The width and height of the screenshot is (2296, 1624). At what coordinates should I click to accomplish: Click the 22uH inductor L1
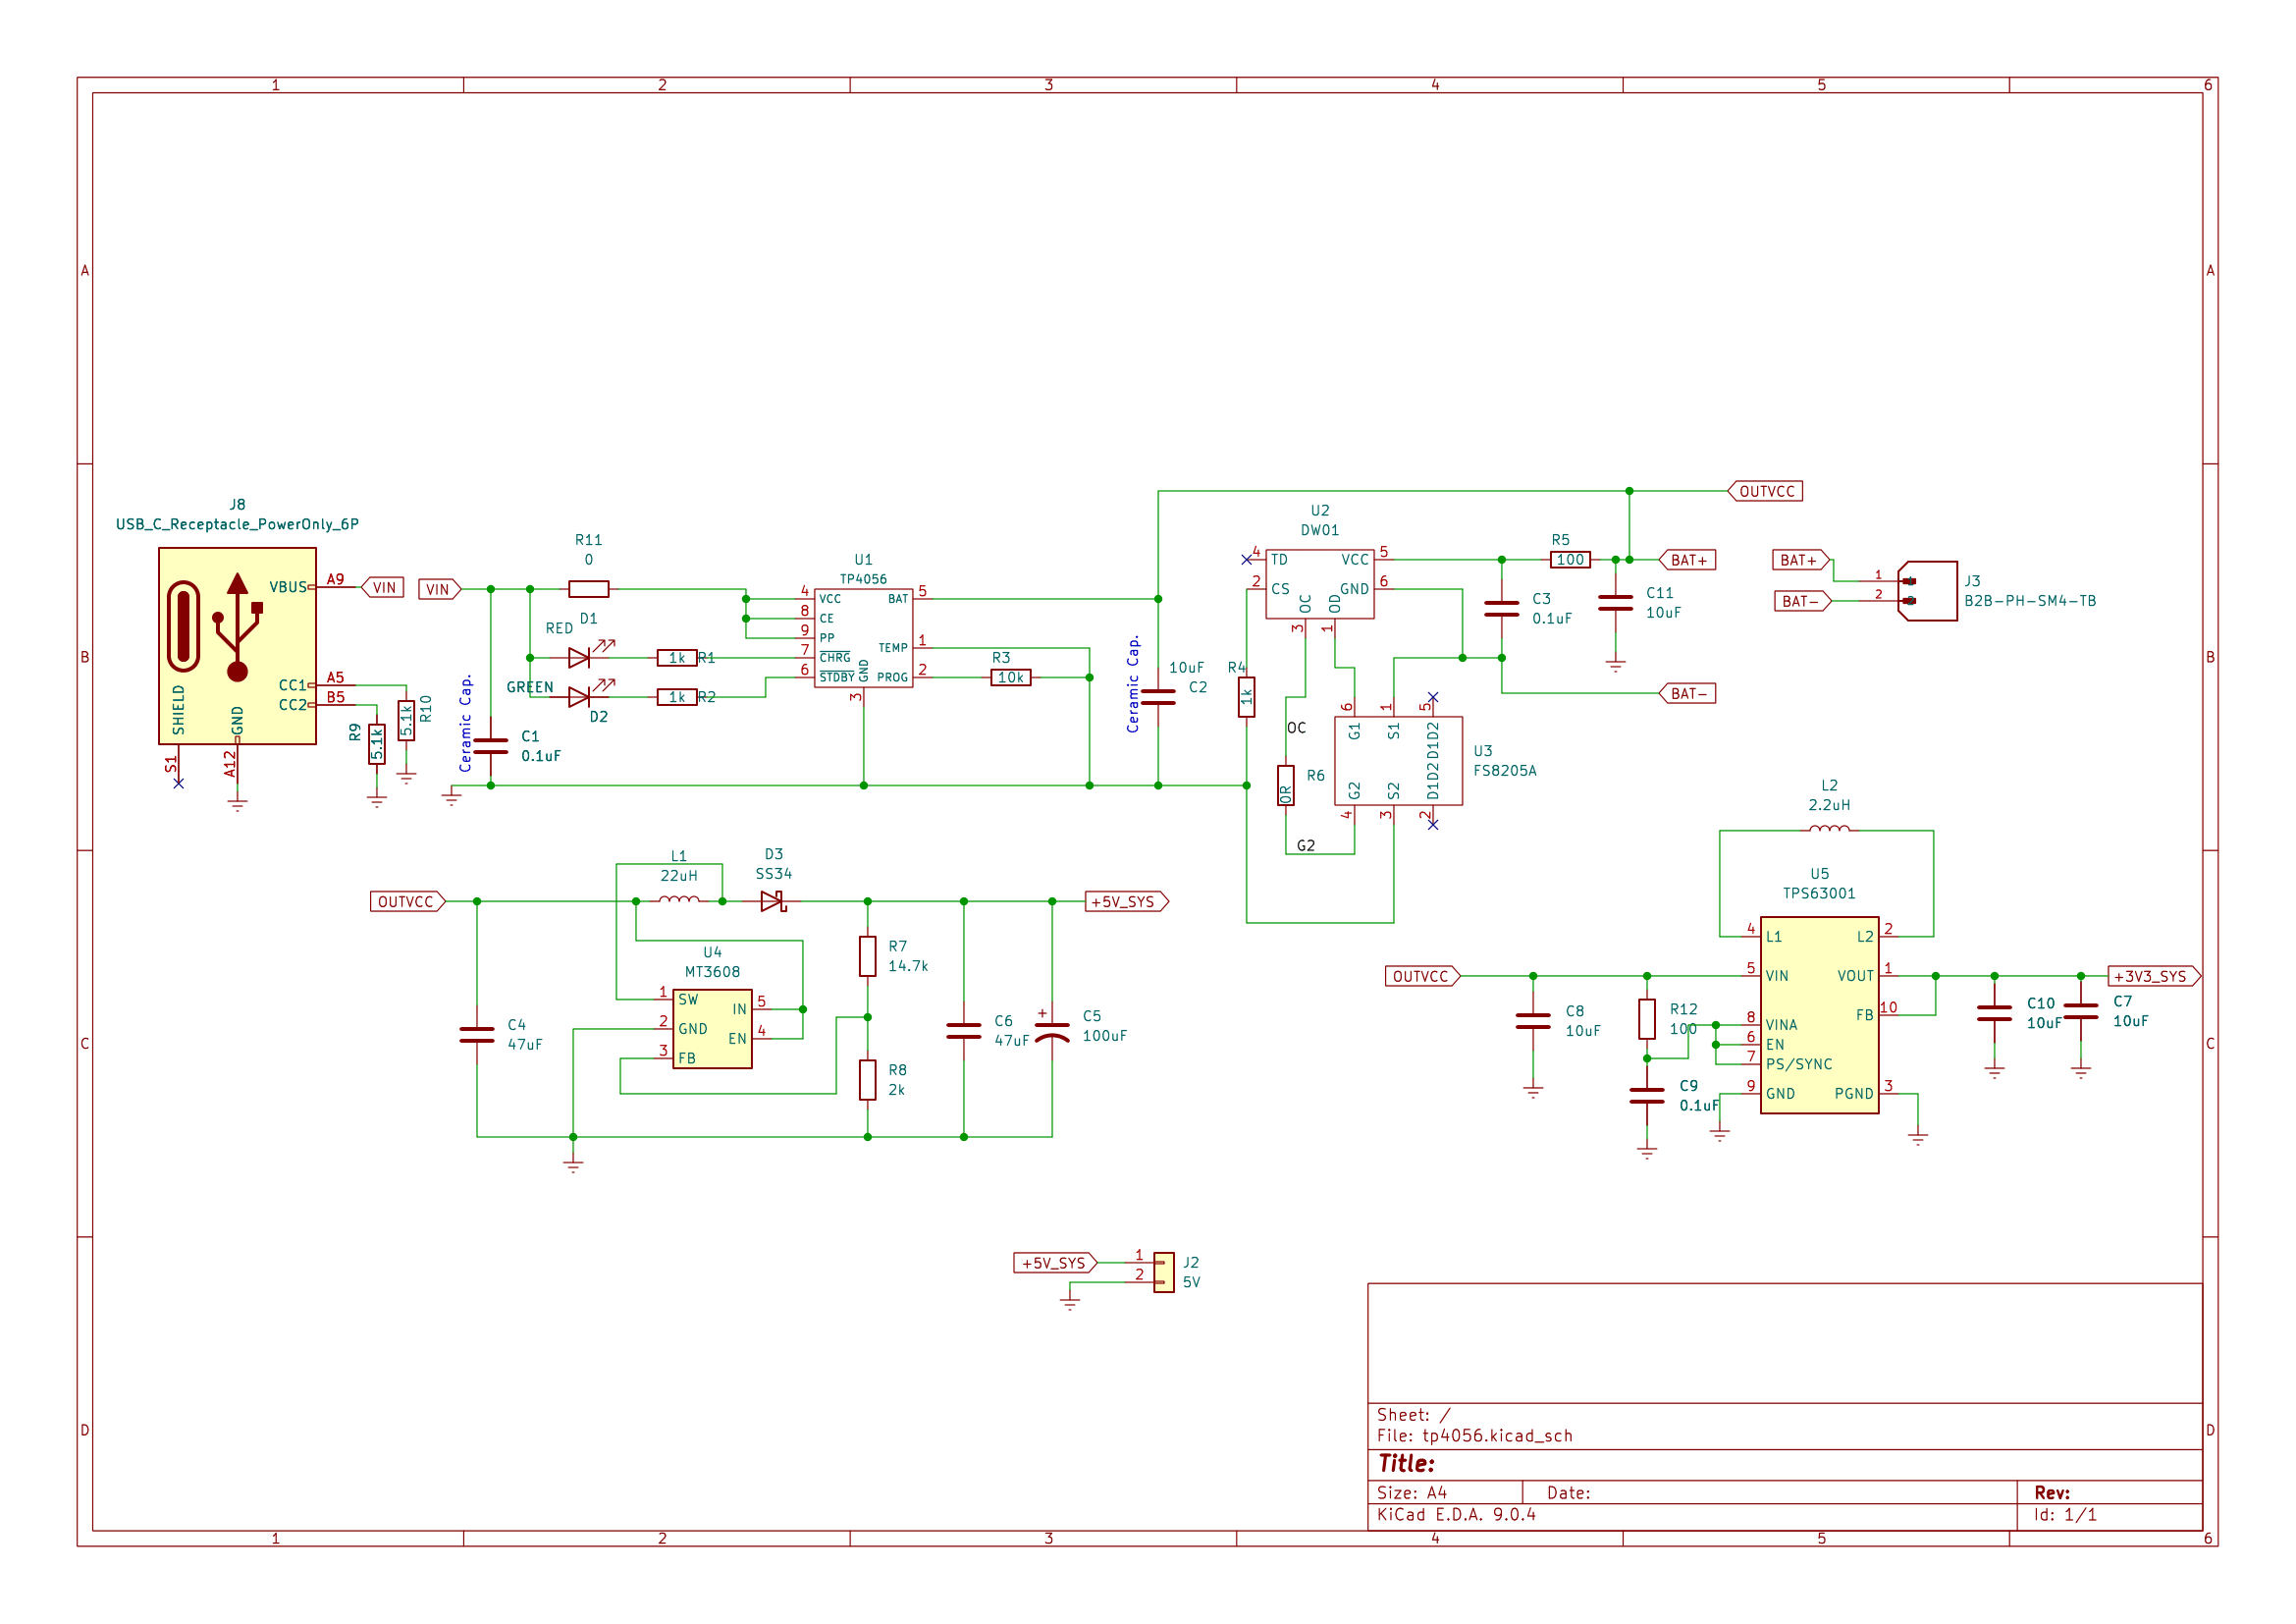[x=679, y=901]
